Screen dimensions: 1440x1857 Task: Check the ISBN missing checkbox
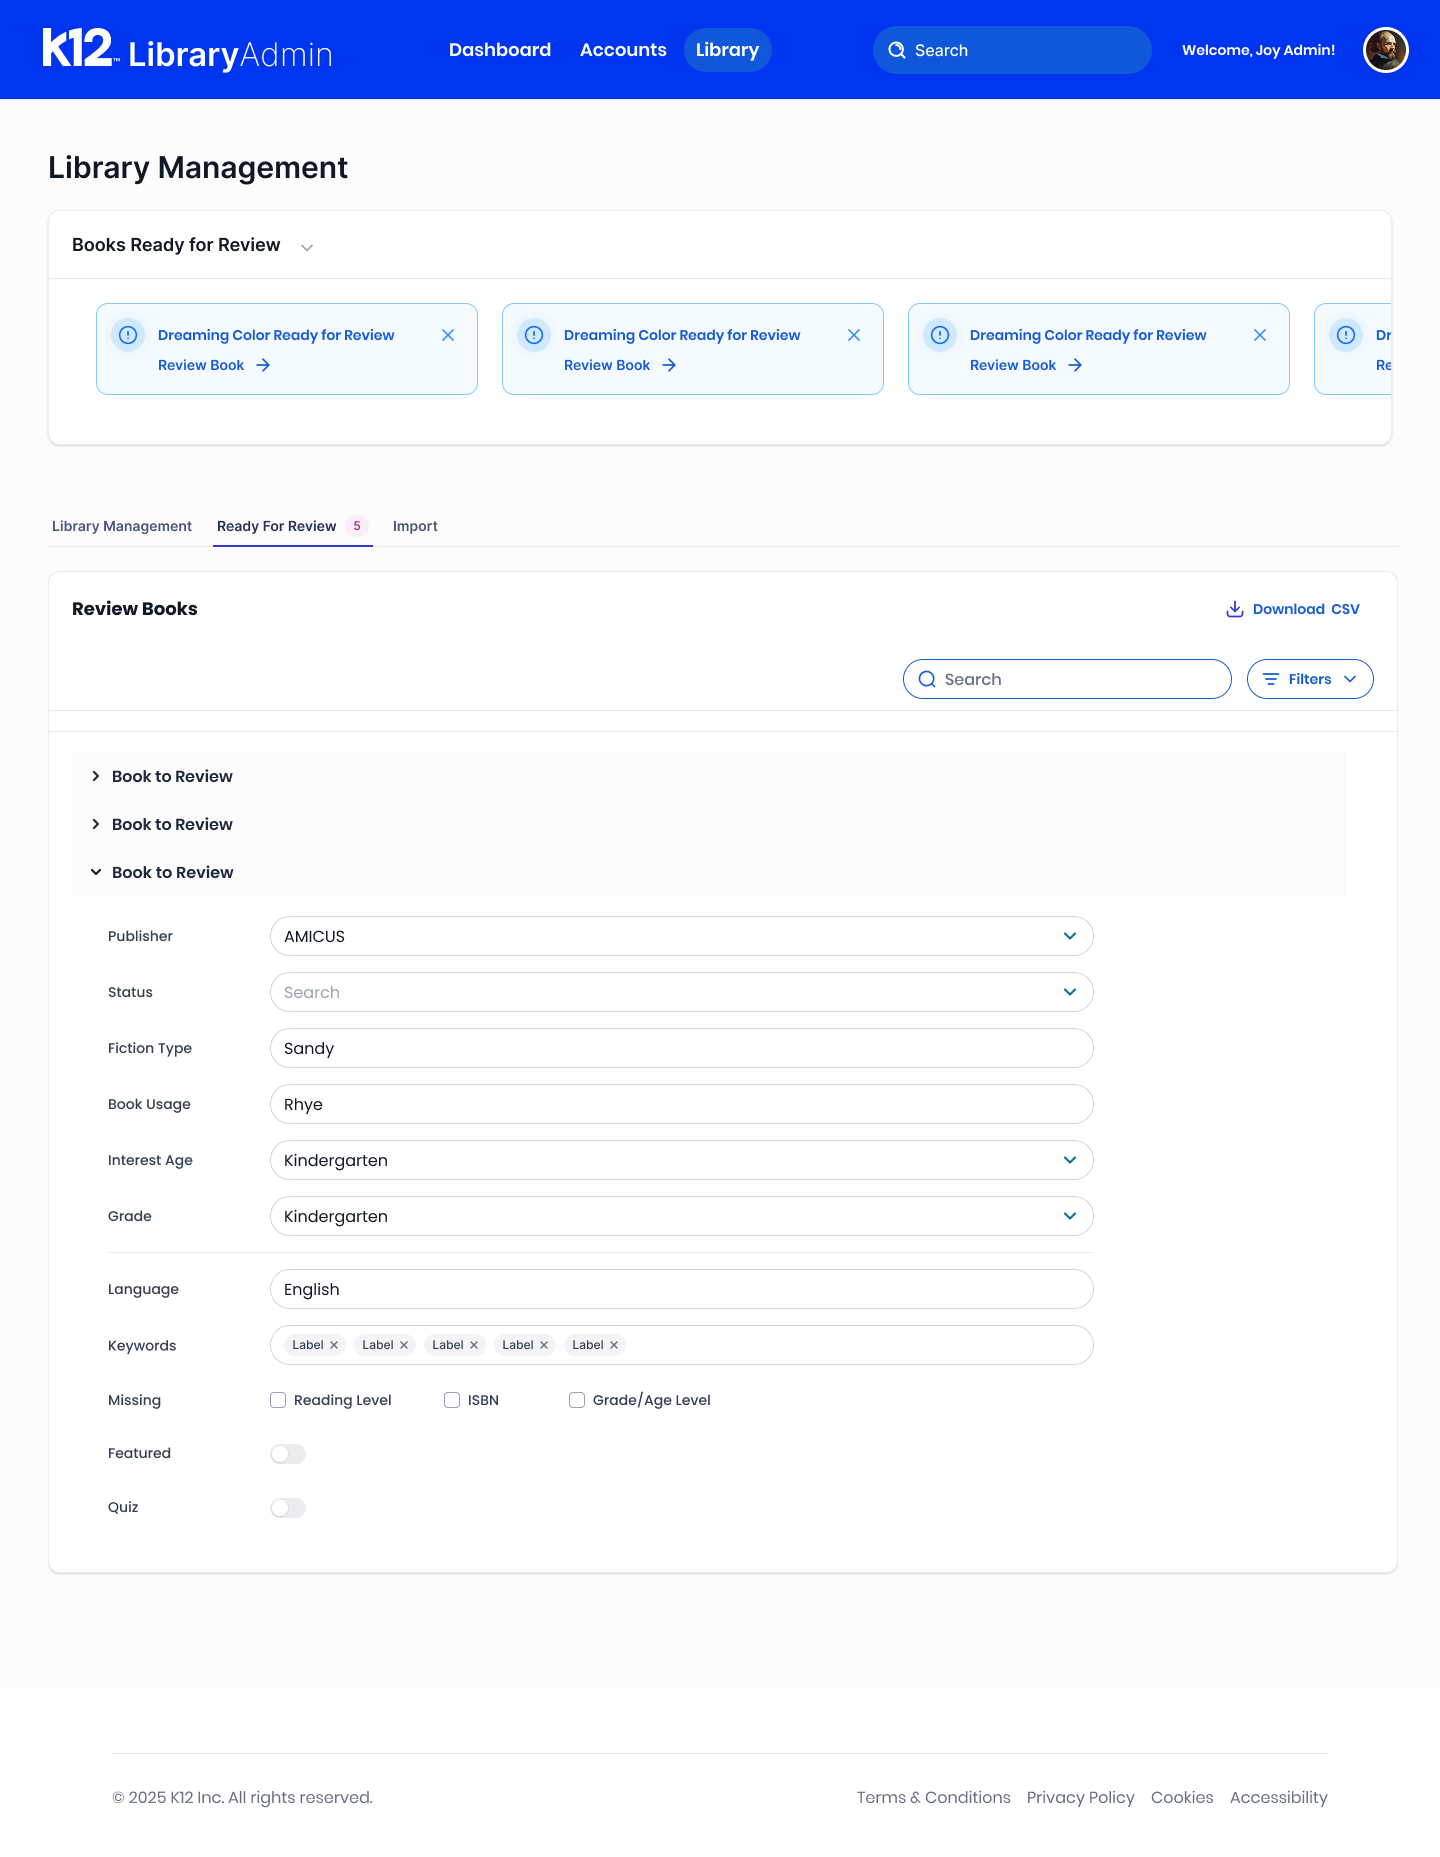452,1400
